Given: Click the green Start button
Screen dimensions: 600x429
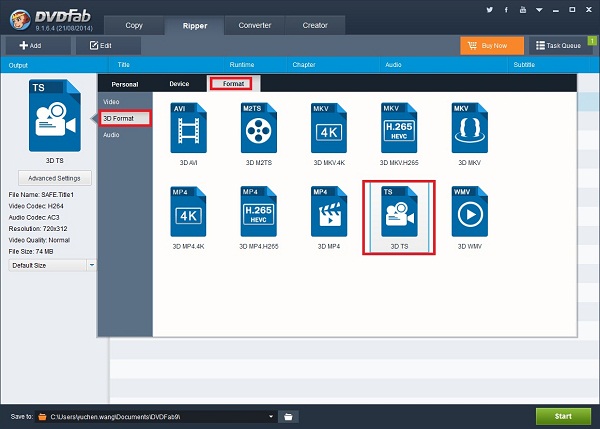Looking at the screenshot, I should [x=563, y=416].
